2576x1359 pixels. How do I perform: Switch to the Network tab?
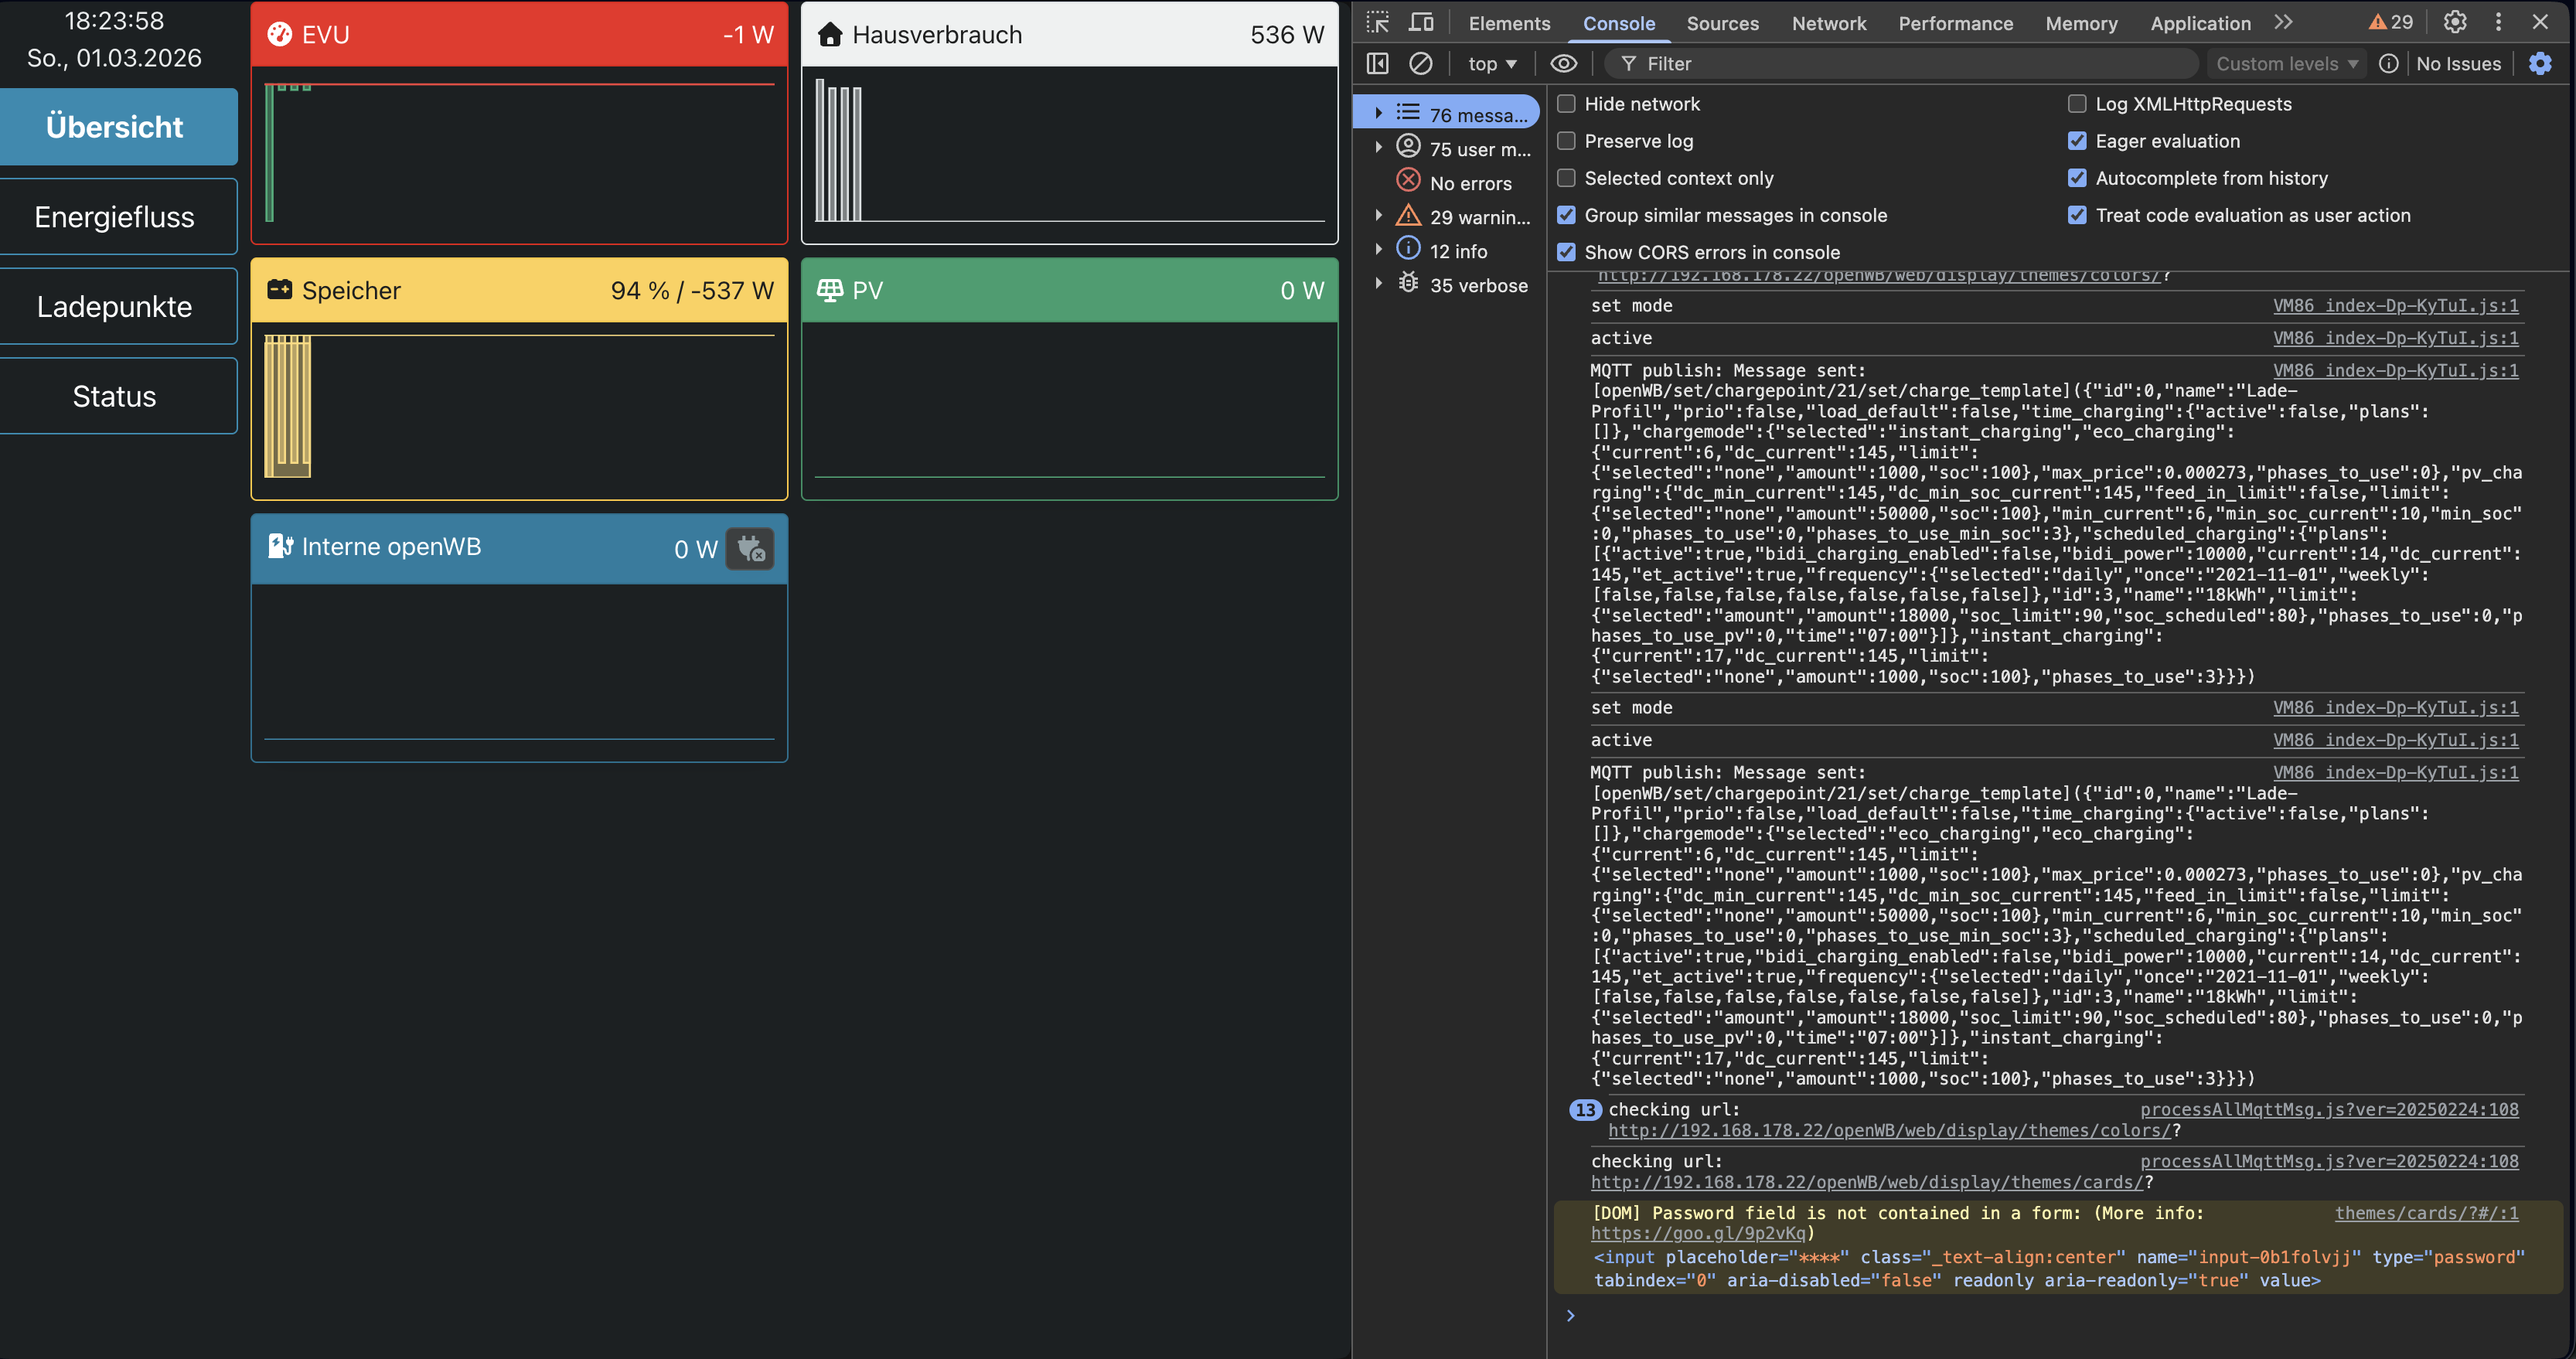tap(1828, 23)
